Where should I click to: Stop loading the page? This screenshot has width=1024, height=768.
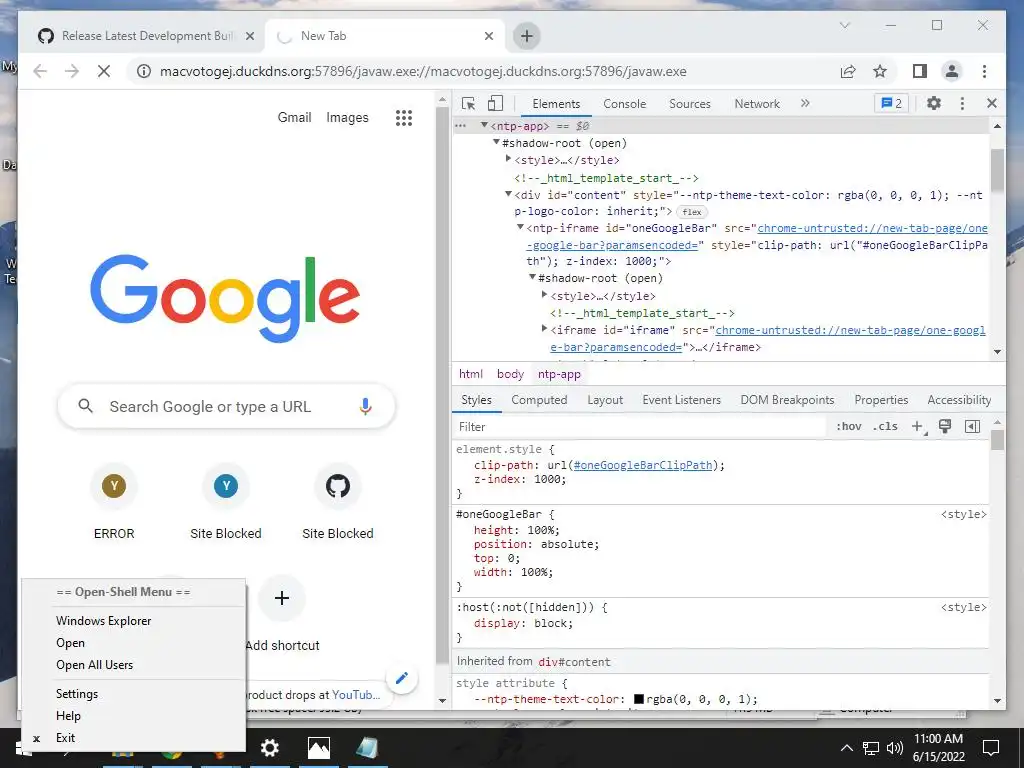[104, 71]
